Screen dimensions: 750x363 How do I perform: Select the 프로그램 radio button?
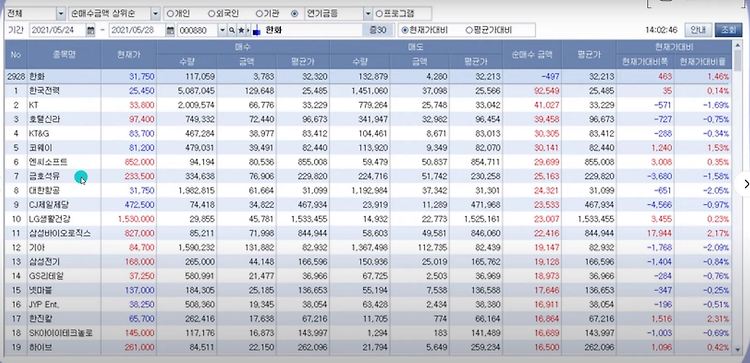coord(379,13)
